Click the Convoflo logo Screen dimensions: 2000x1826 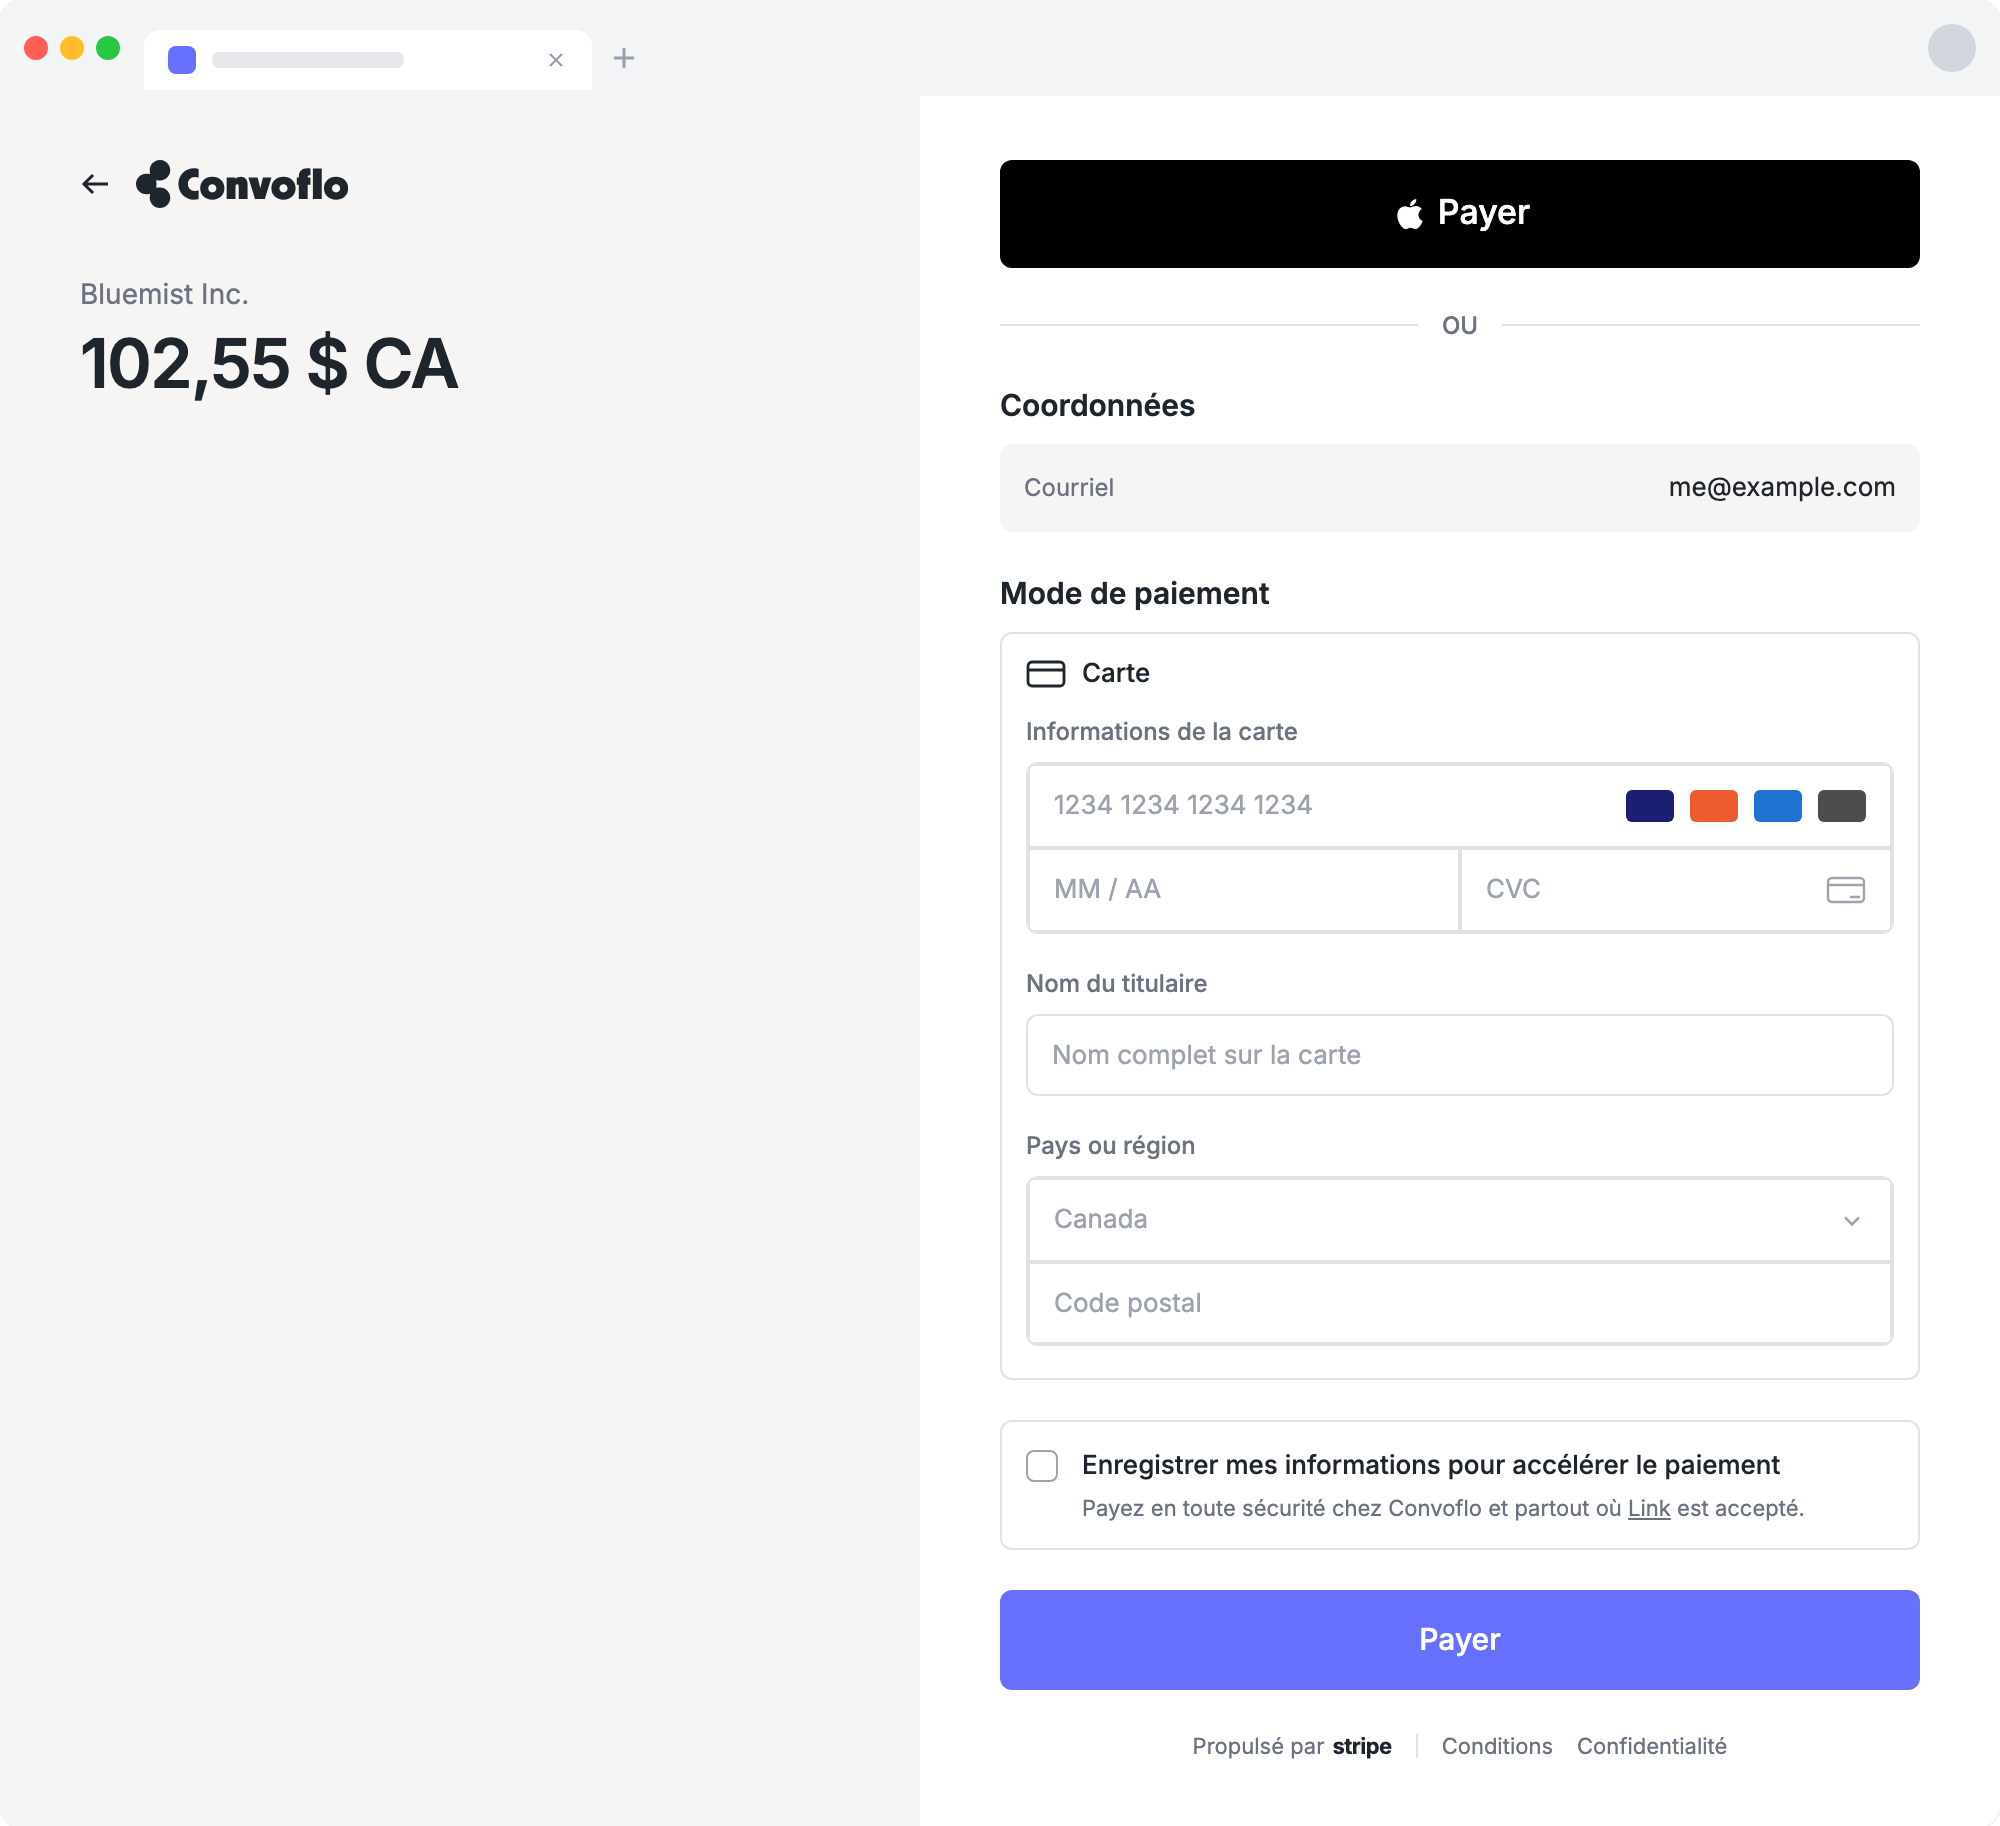point(242,184)
